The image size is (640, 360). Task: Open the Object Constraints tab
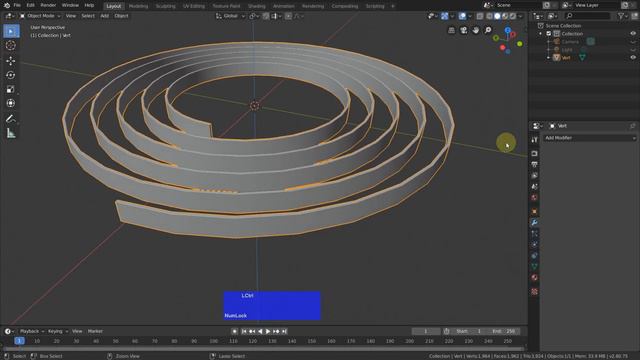[x=534, y=256]
